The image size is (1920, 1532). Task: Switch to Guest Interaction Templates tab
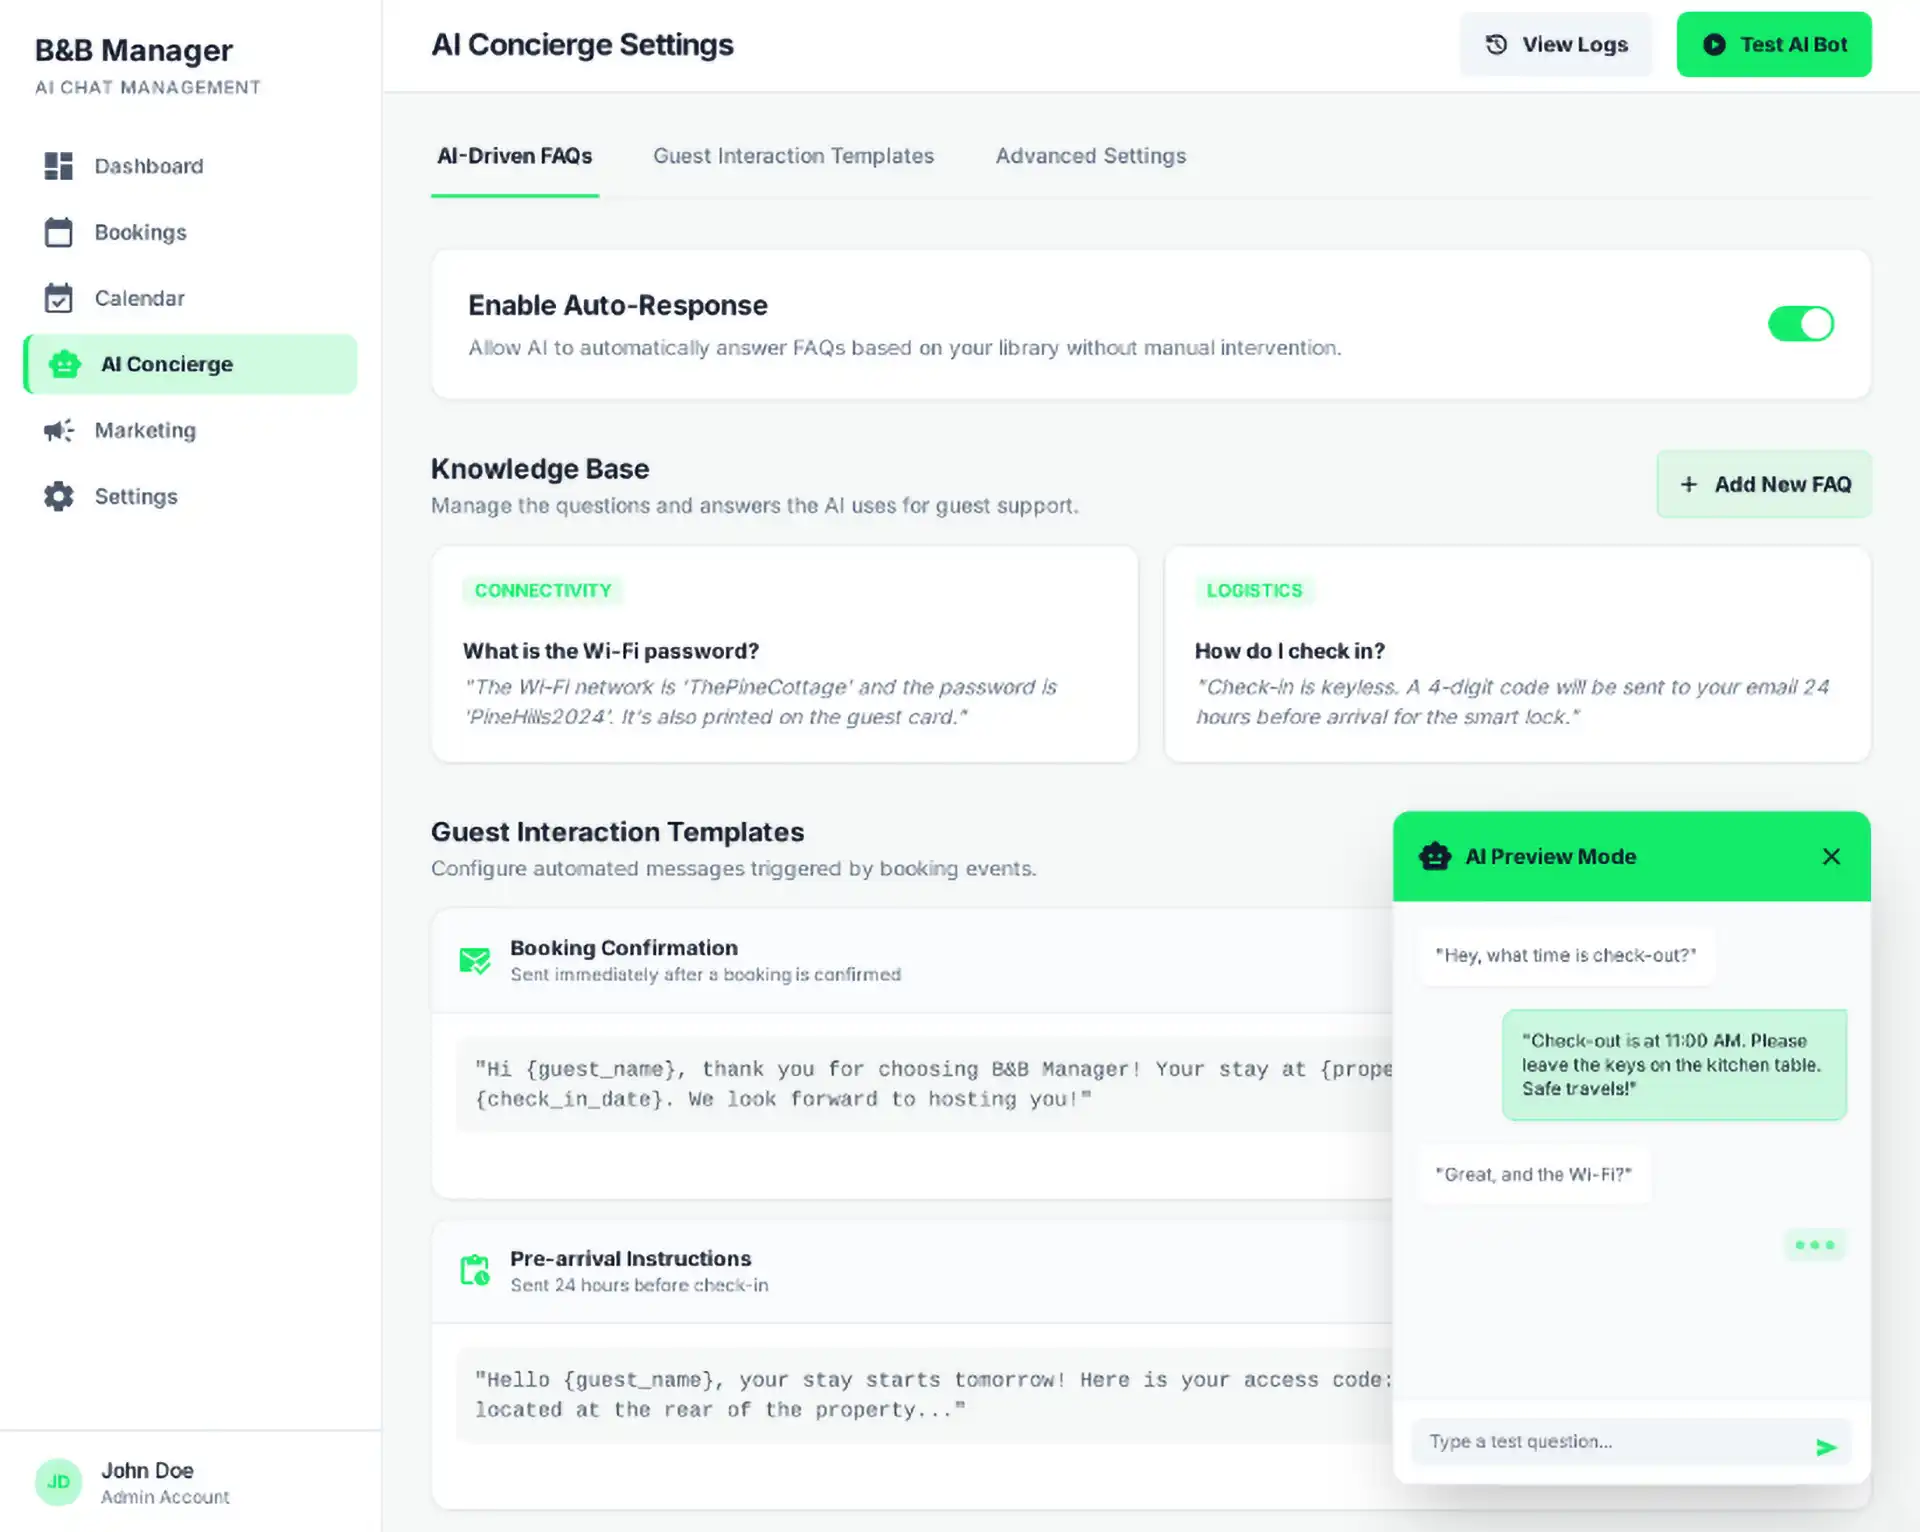(793, 156)
